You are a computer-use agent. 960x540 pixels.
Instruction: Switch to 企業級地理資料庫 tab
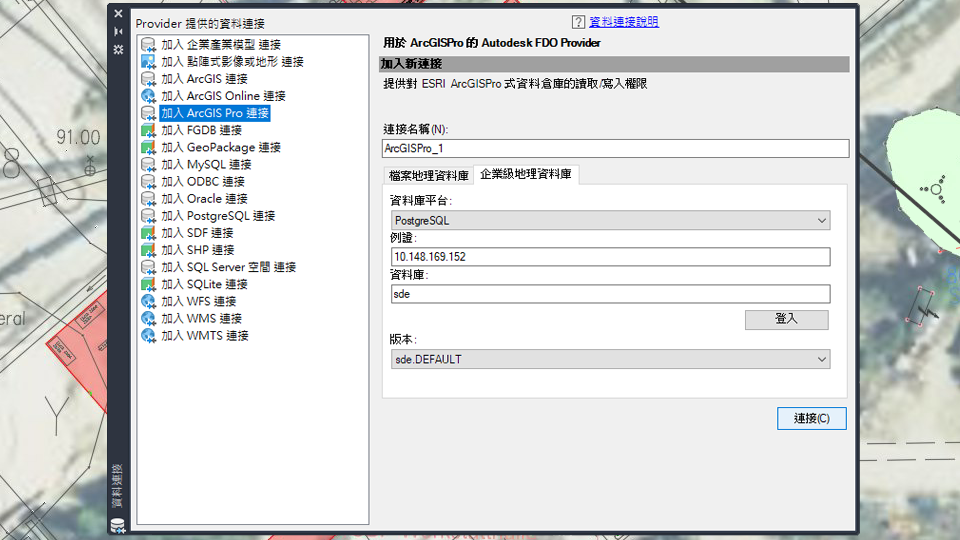point(526,174)
